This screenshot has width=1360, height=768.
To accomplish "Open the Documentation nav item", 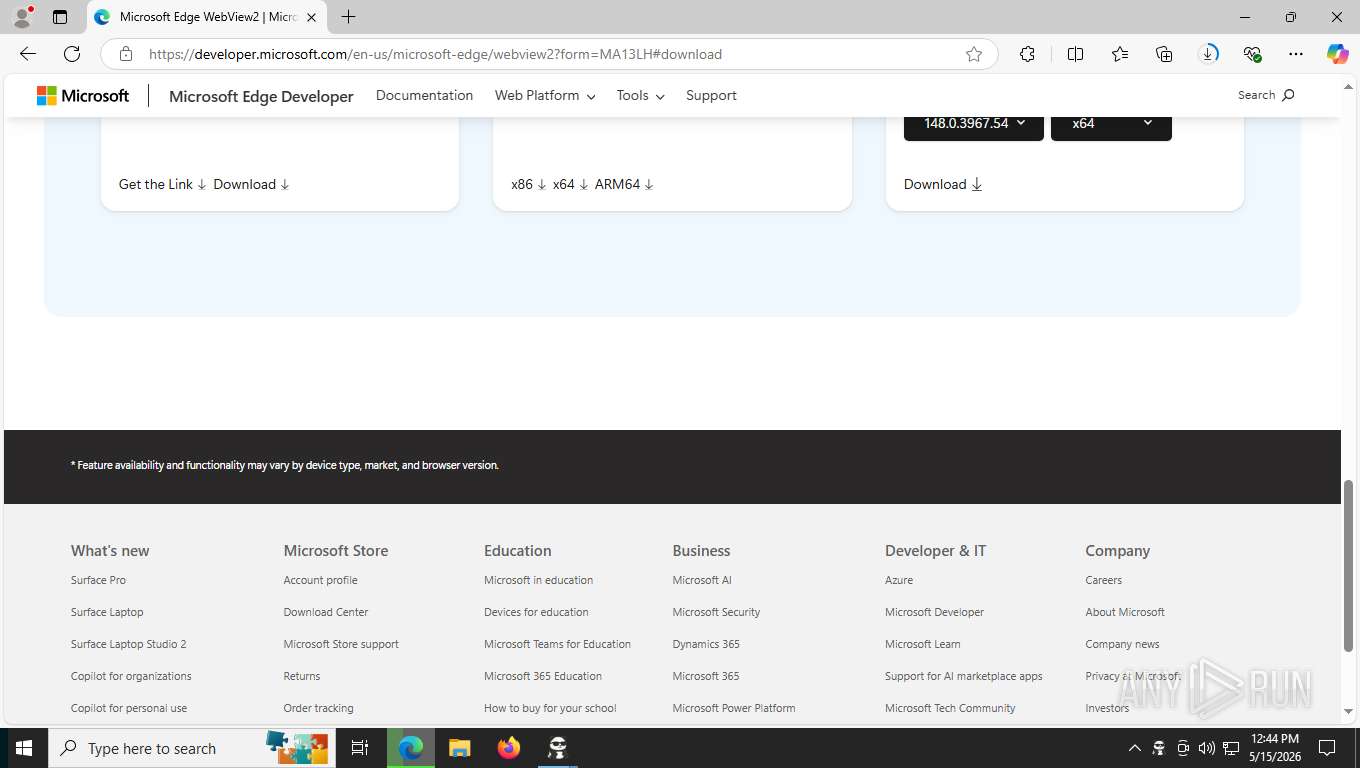I will tap(424, 95).
